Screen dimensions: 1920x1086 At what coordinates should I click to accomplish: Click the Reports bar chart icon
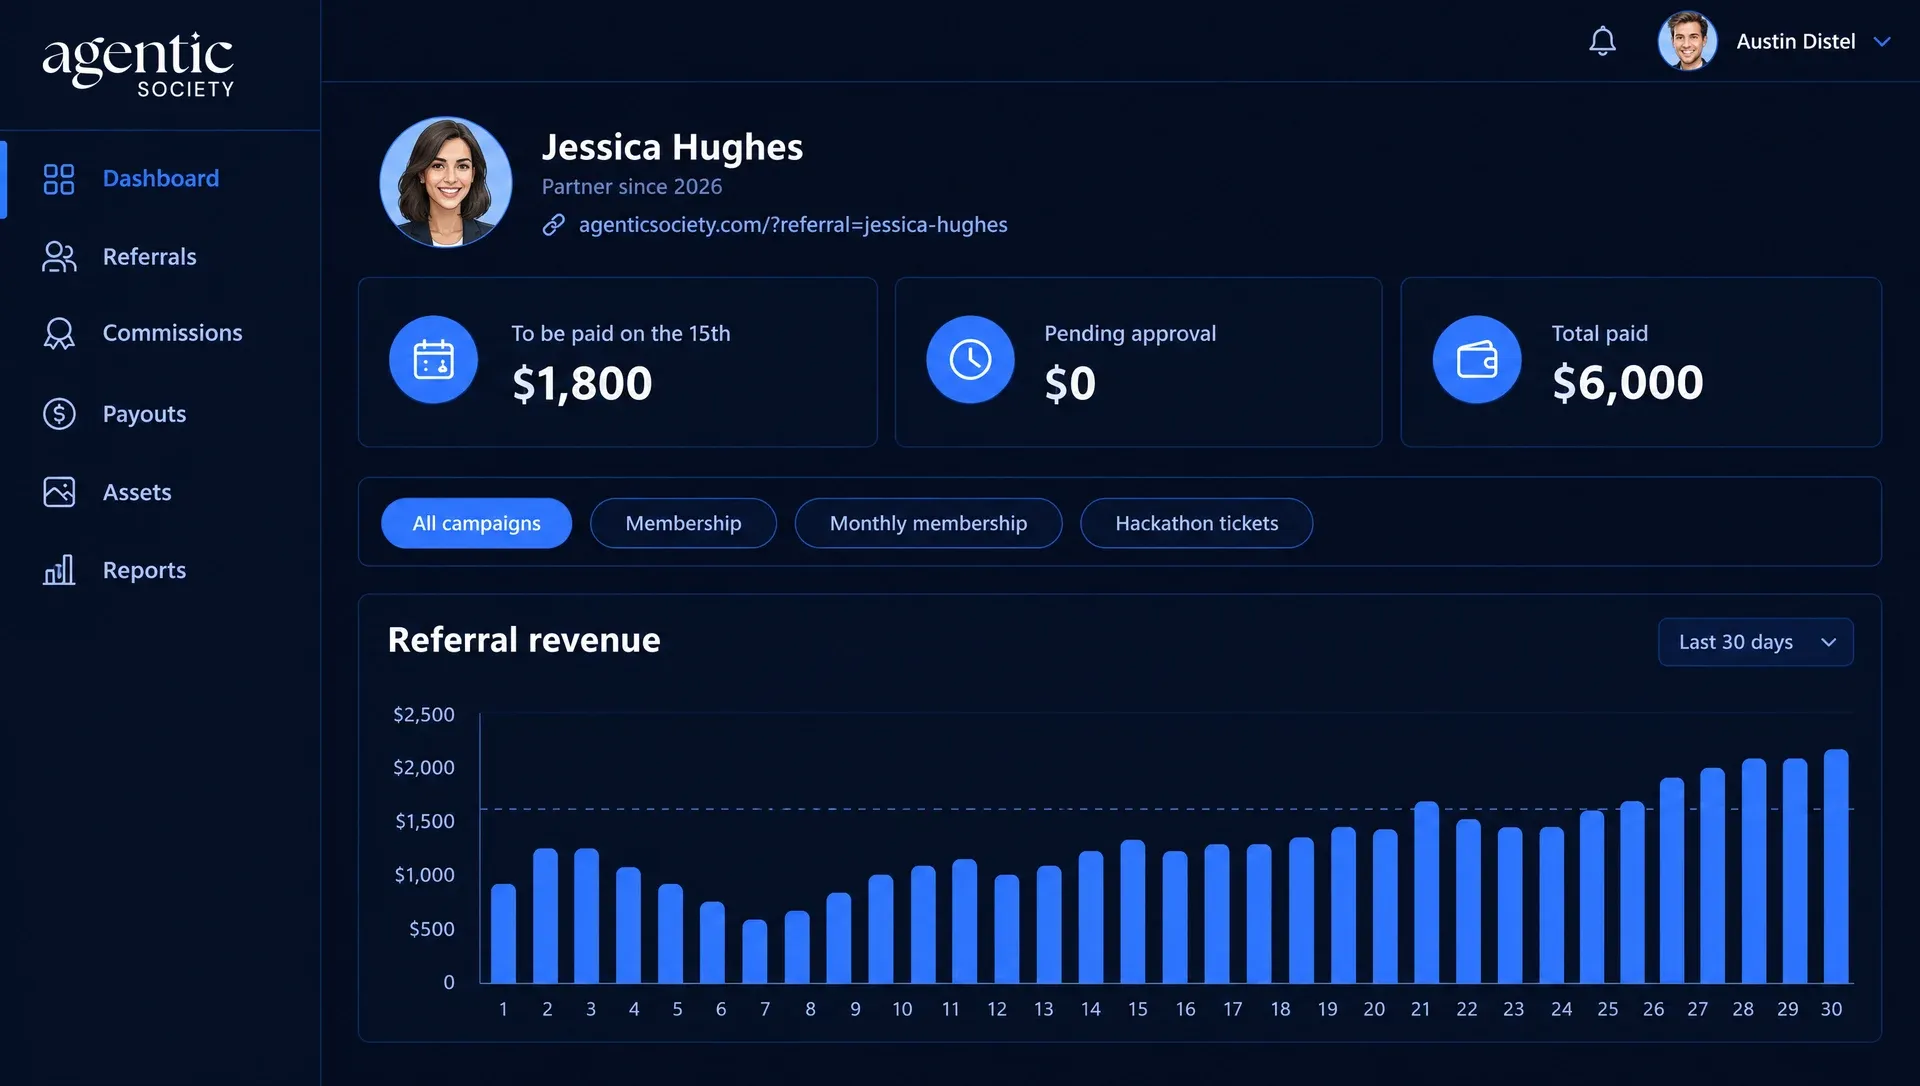tap(59, 570)
